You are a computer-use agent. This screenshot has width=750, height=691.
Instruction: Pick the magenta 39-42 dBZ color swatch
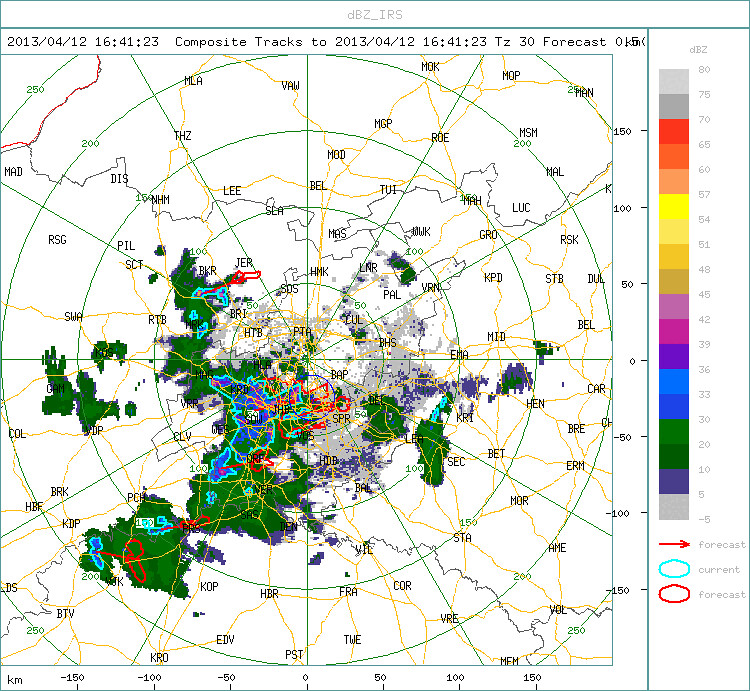pos(673,331)
